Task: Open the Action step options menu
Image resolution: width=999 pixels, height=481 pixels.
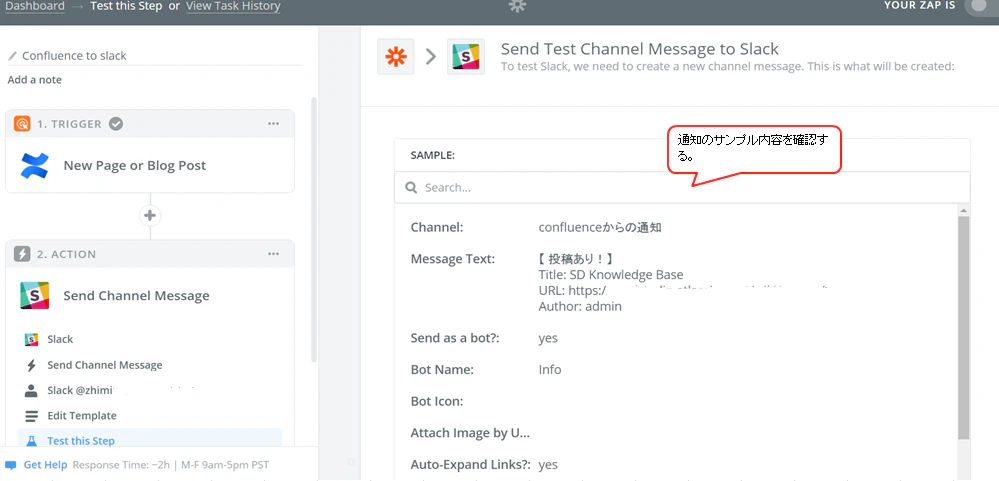Action: [273, 254]
